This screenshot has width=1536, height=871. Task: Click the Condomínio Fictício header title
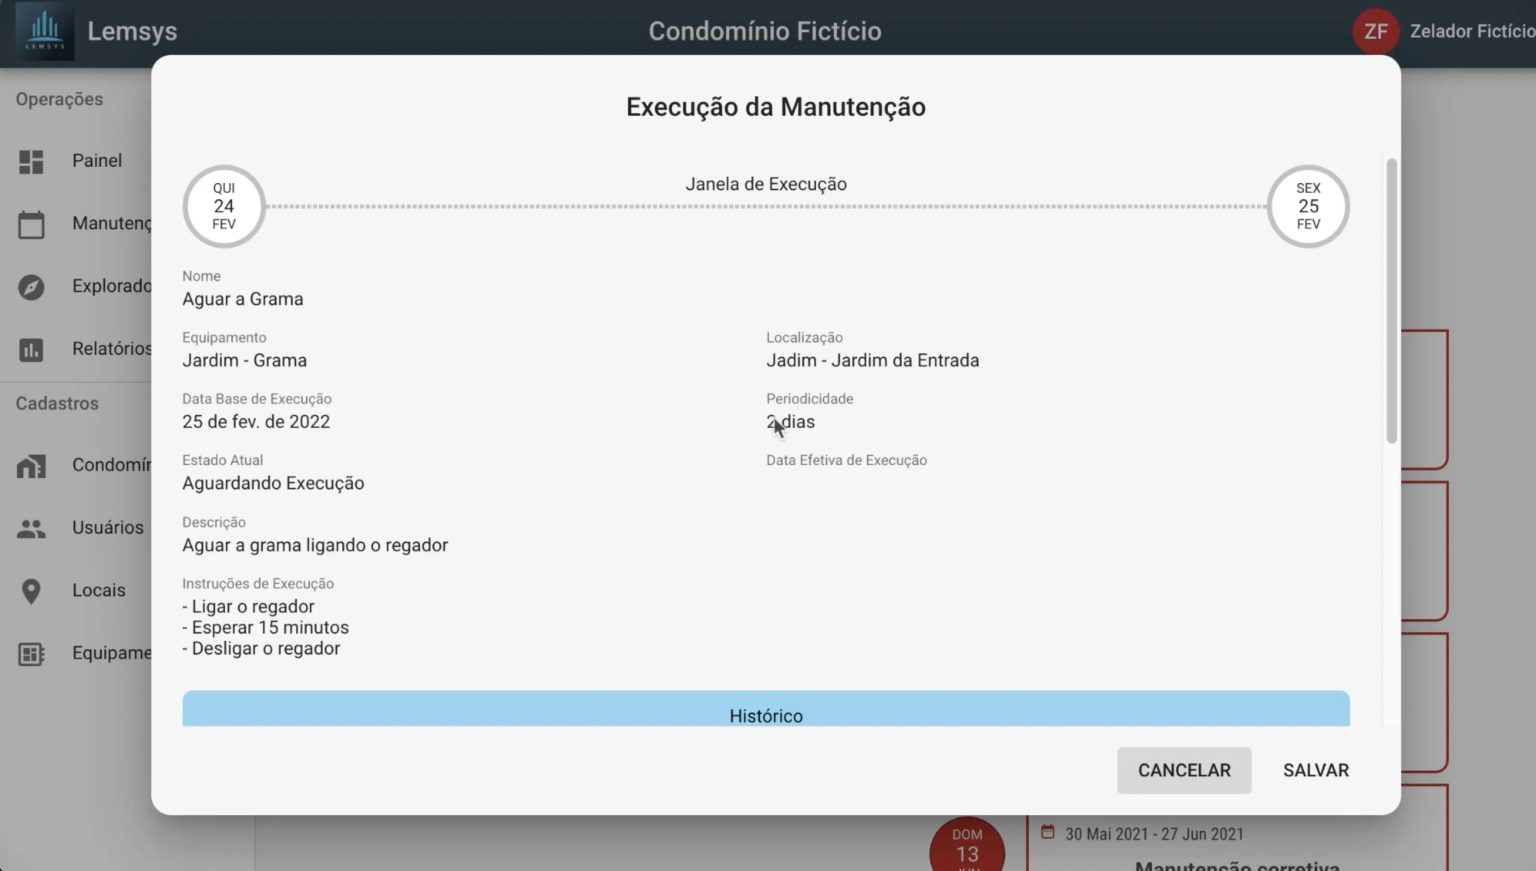(765, 31)
